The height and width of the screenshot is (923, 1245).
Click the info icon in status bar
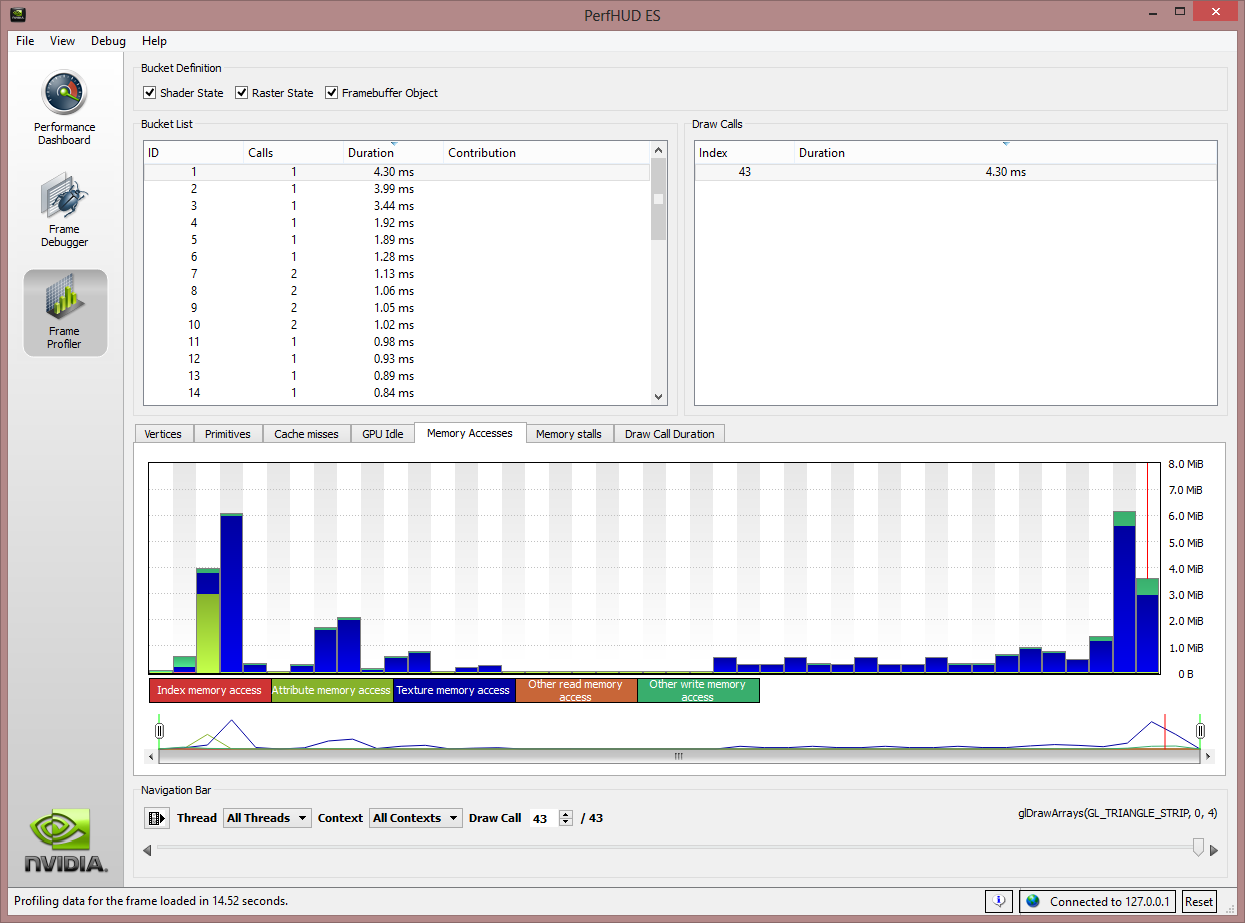[x=999, y=901]
